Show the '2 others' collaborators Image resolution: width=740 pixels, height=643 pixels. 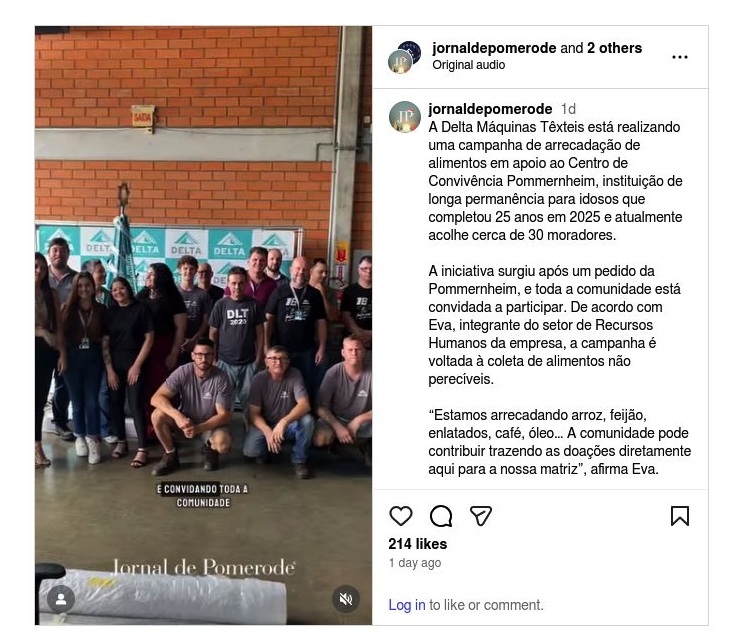[x=614, y=48]
